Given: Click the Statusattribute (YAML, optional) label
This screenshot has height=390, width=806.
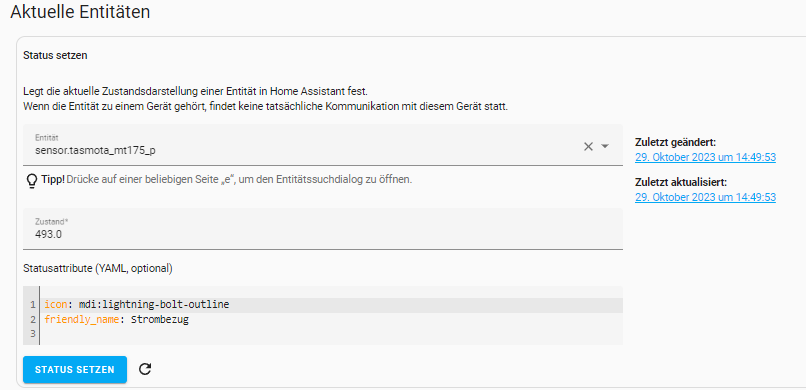Looking at the screenshot, I should click(98, 268).
